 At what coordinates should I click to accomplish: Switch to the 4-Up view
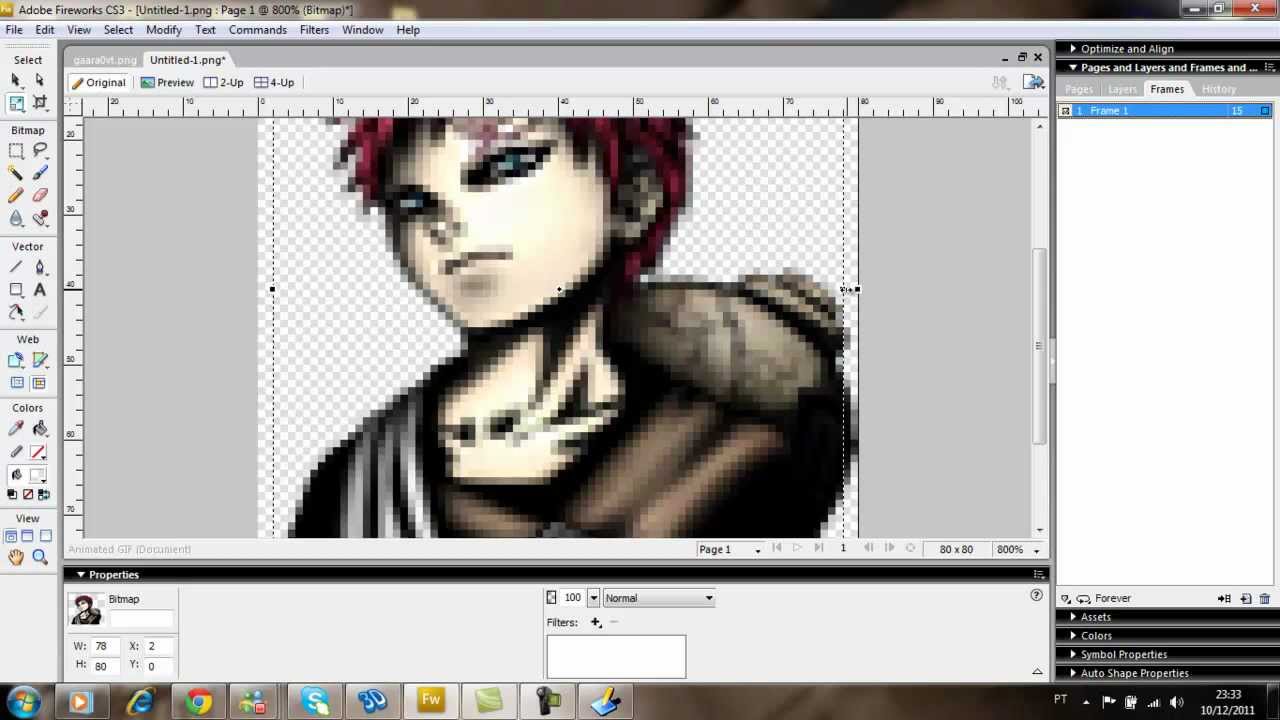click(x=274, y=83)
